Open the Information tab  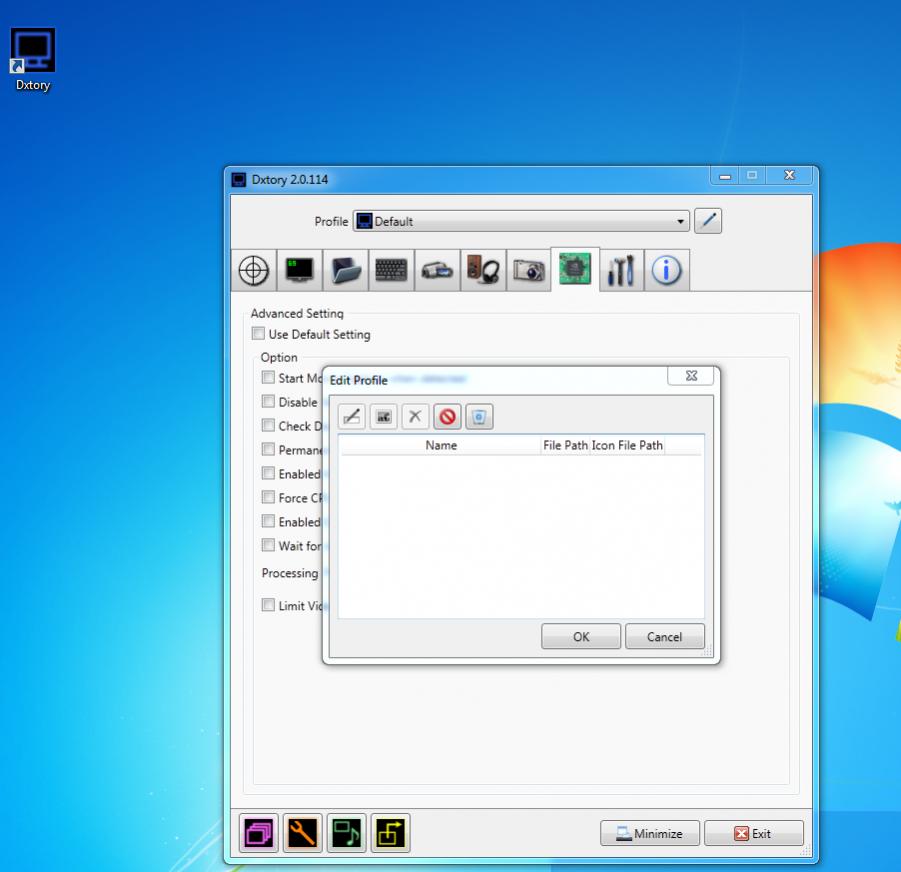(x=667, y=270)
